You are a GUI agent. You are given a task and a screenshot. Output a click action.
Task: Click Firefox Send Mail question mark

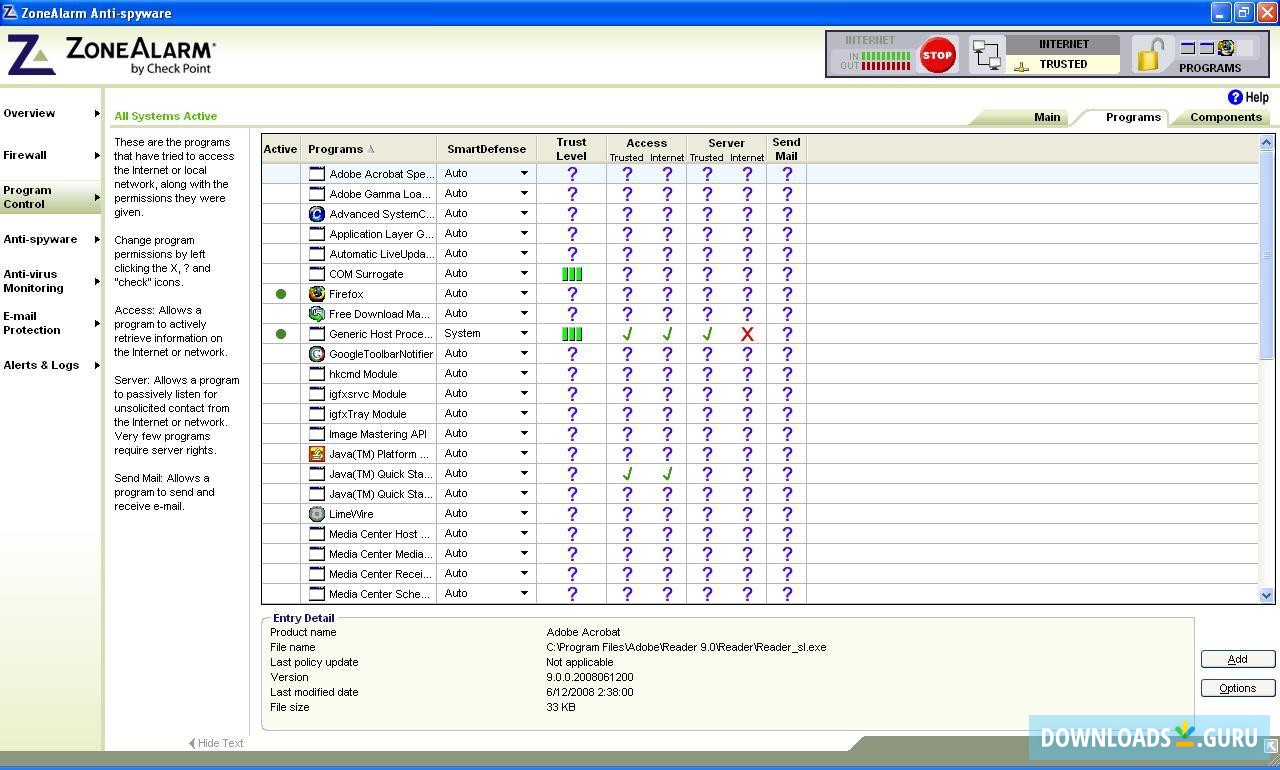point(787,294)
